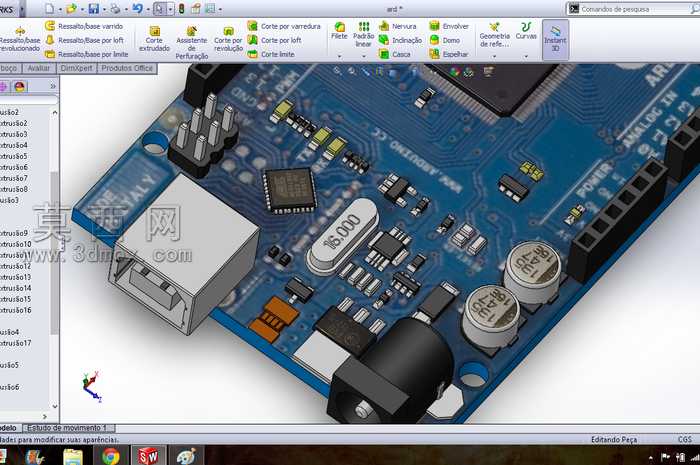The image size is (700, 465).
Task: Expand the feature panel tabs chevron
Action: (53, 86)
